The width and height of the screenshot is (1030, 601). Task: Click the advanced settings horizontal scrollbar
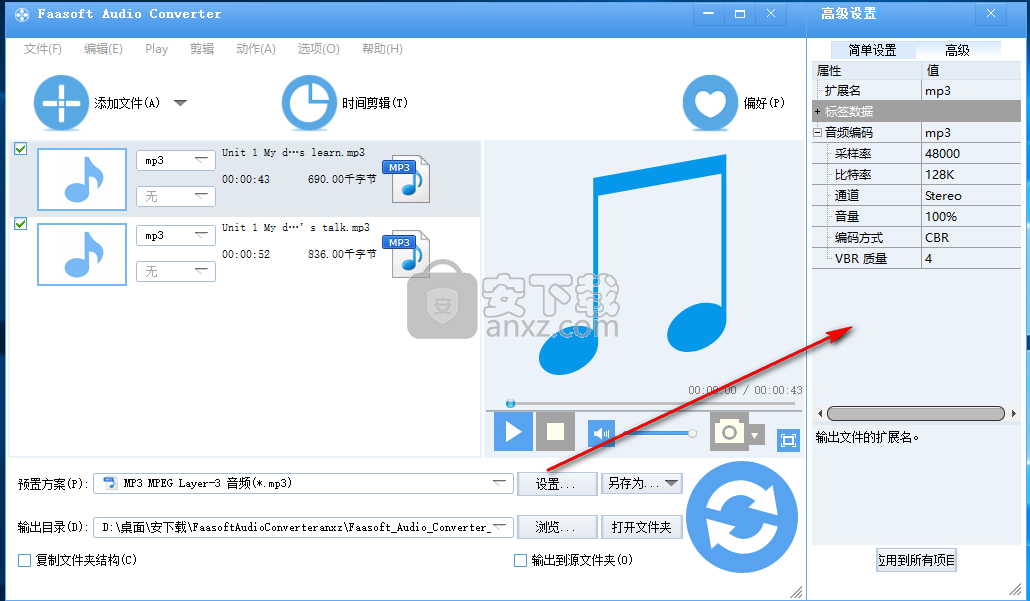[916, 413]
